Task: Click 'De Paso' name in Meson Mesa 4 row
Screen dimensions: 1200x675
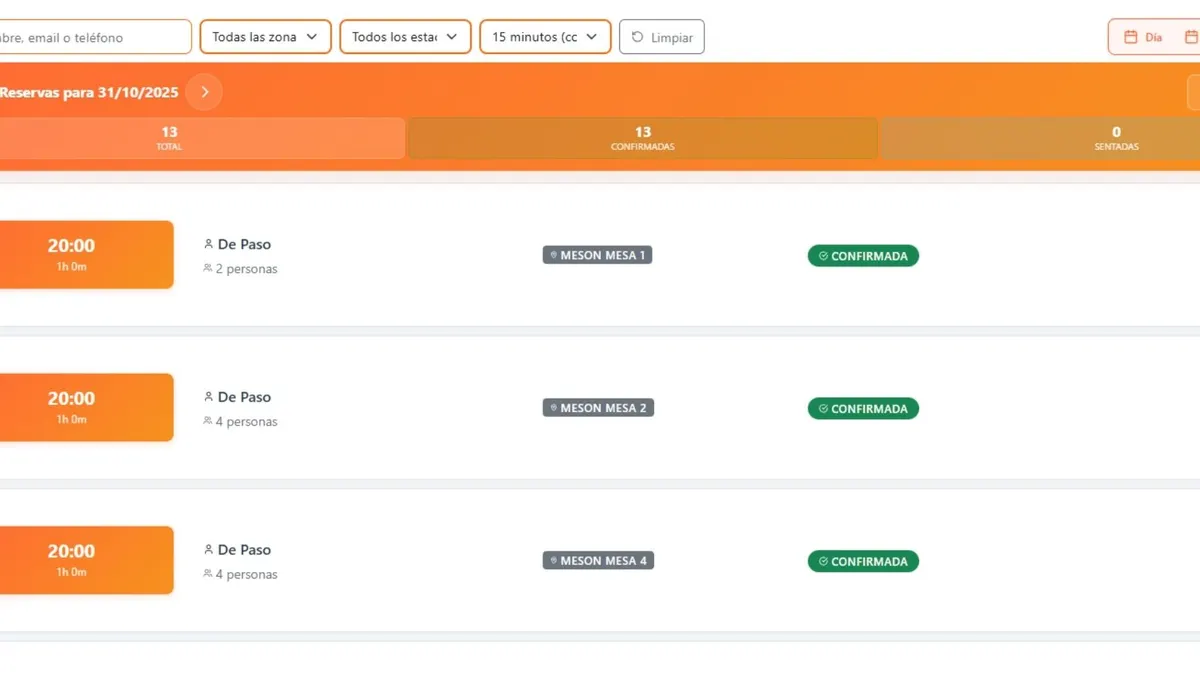Action: pos(244,550)
